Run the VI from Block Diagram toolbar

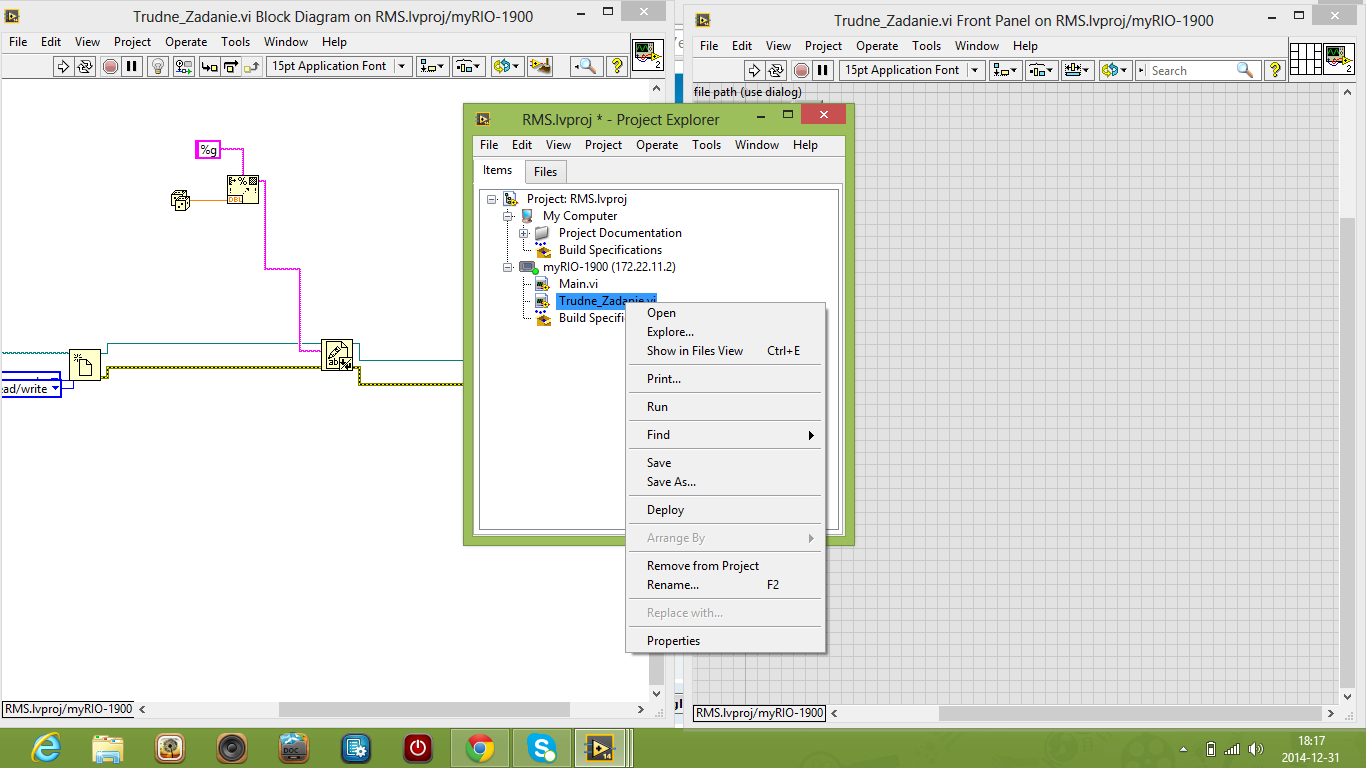pos(62,66)
